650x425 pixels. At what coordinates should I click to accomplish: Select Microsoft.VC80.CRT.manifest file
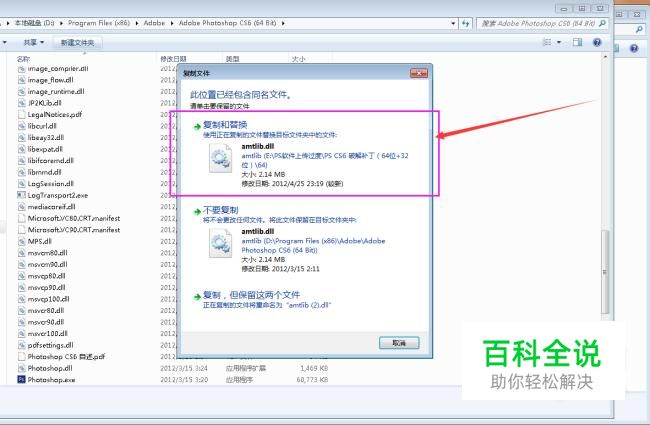[x=74, y=218]
